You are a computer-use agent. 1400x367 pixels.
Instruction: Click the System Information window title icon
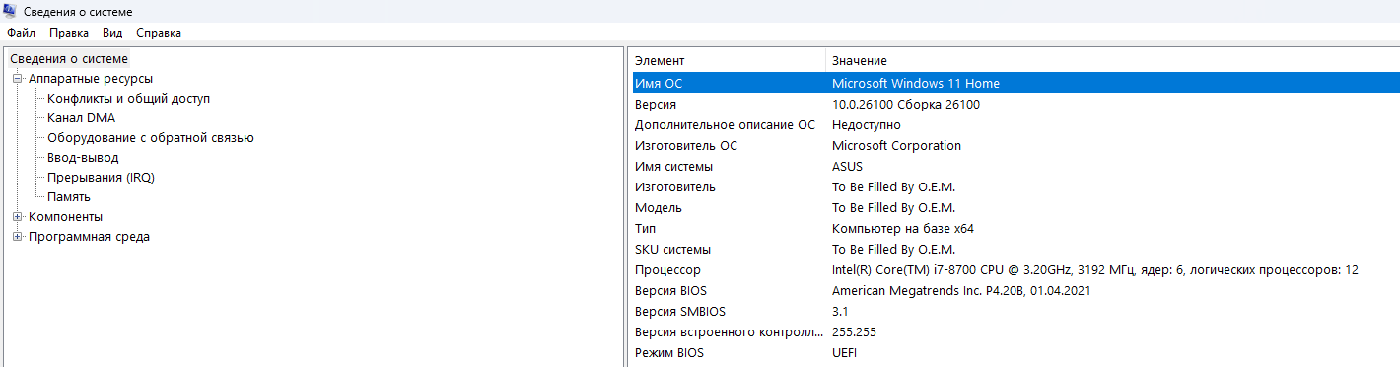pos(10,11)
